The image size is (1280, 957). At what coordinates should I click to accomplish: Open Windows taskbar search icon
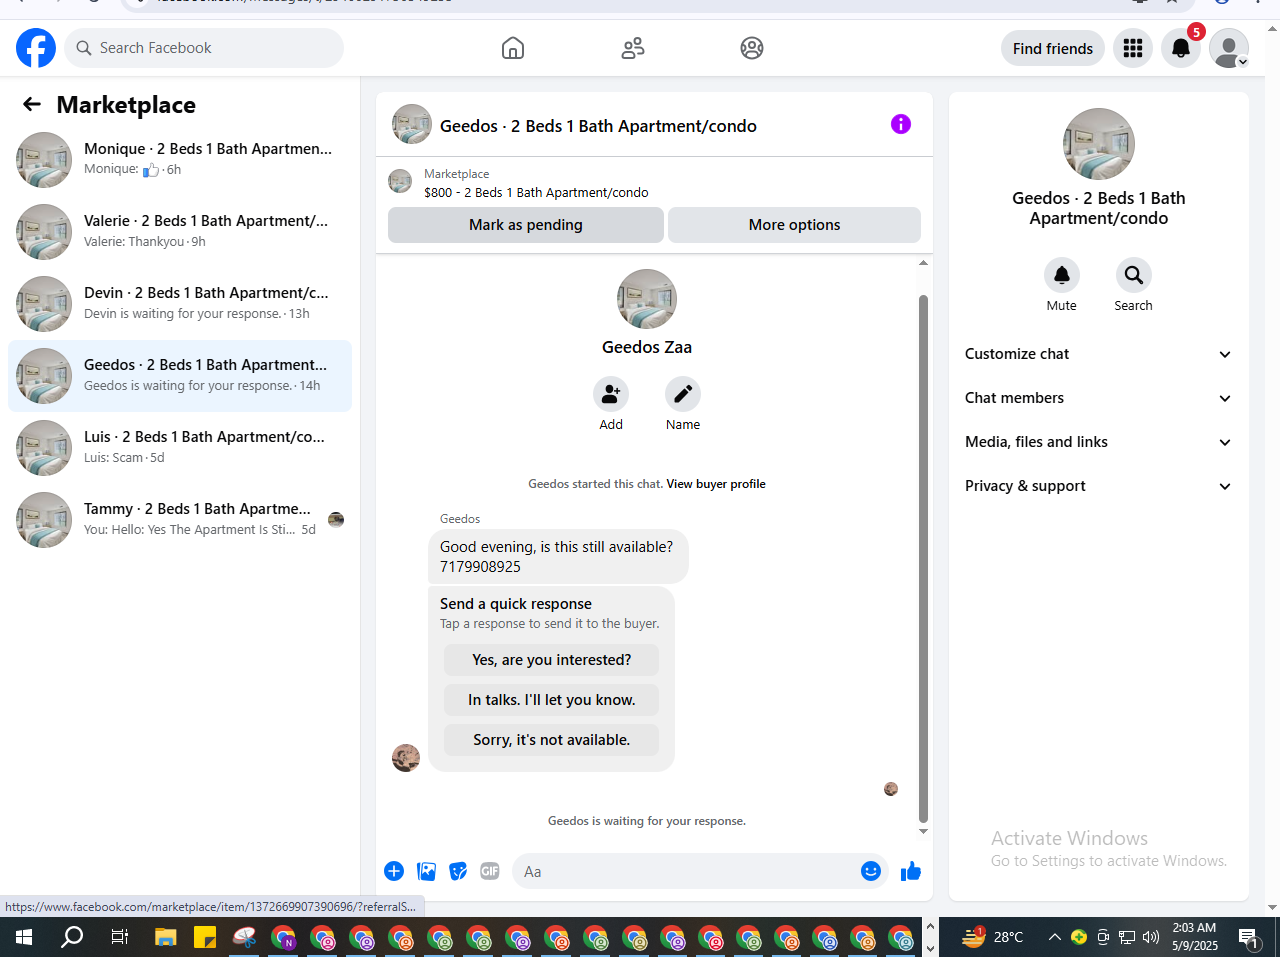click(x=72, y=937)
